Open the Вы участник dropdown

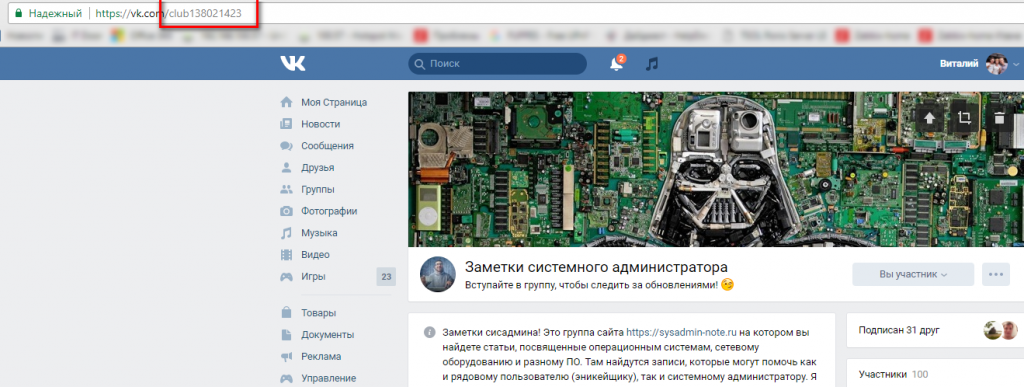(913, 274)
